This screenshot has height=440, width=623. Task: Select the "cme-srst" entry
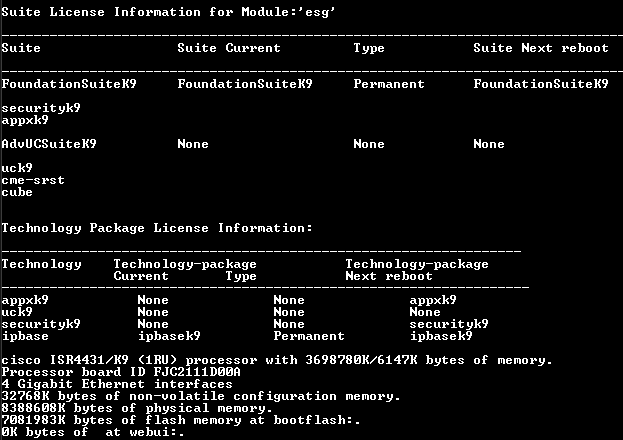pyautogui.click(x=33, y=180)
